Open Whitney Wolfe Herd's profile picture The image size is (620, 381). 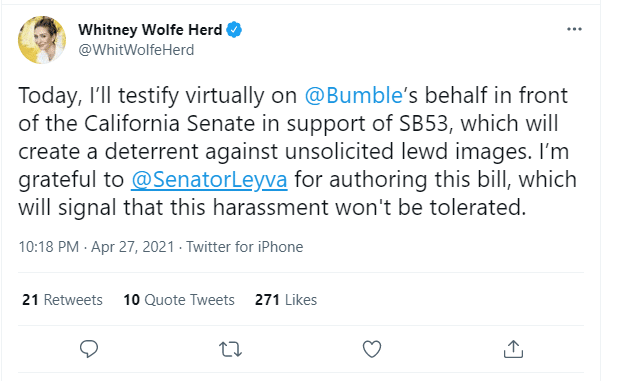click(42, 40)
